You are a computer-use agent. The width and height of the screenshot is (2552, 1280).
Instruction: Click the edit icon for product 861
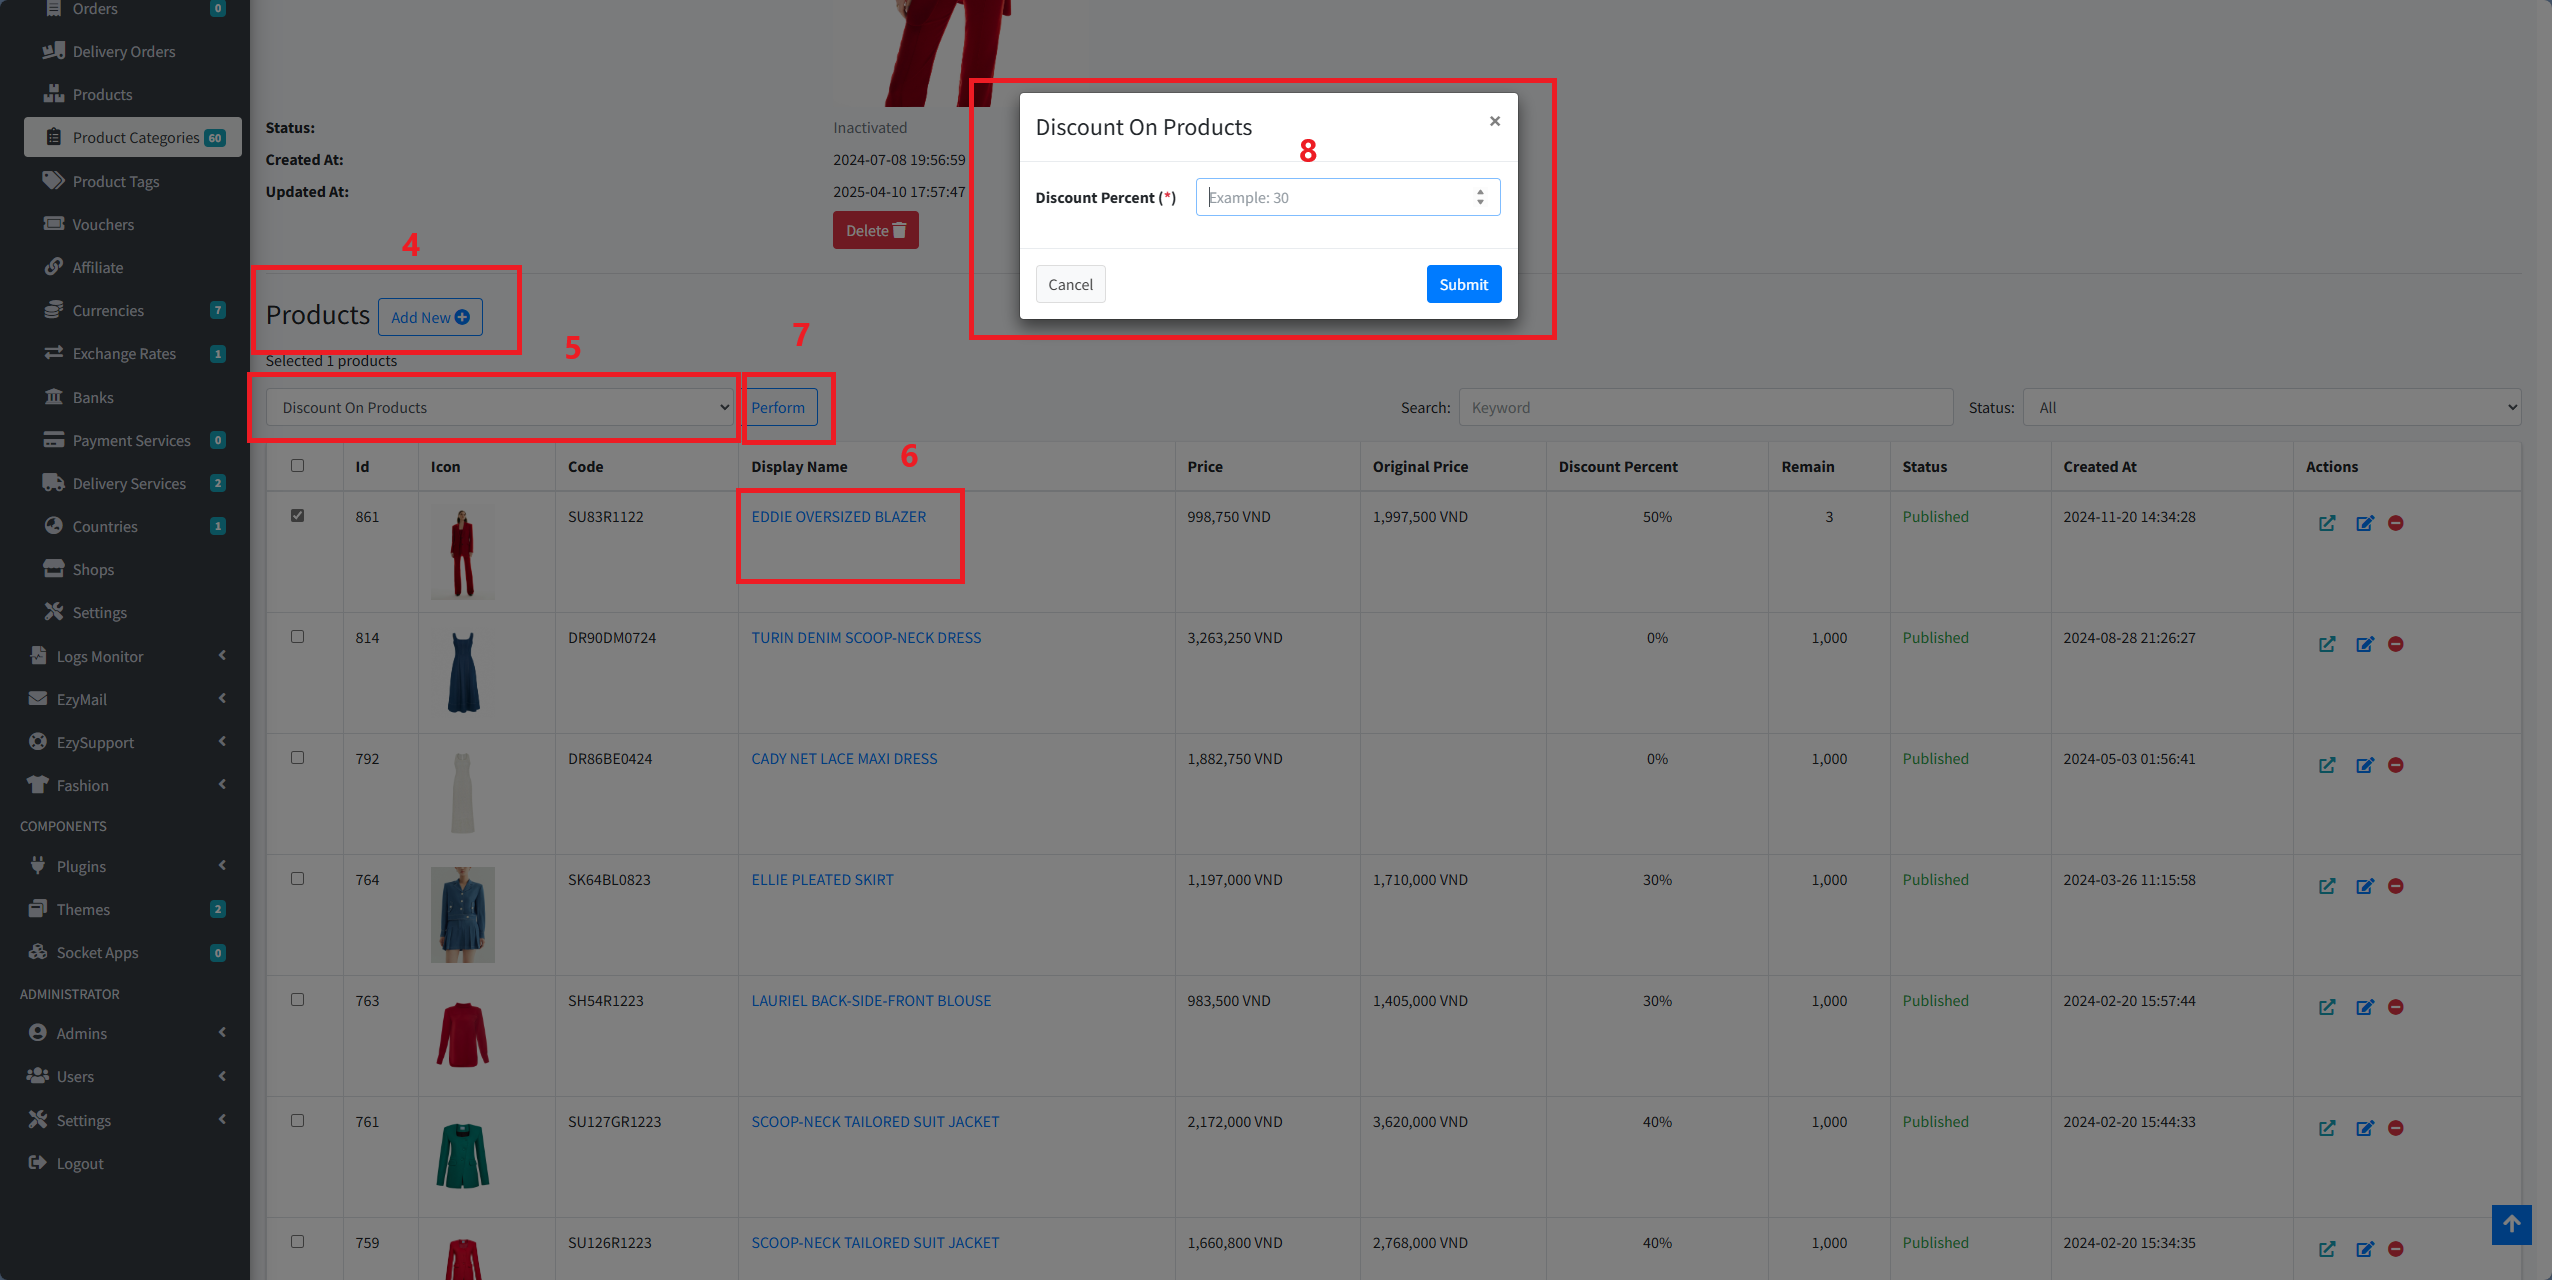(2364, 523)
